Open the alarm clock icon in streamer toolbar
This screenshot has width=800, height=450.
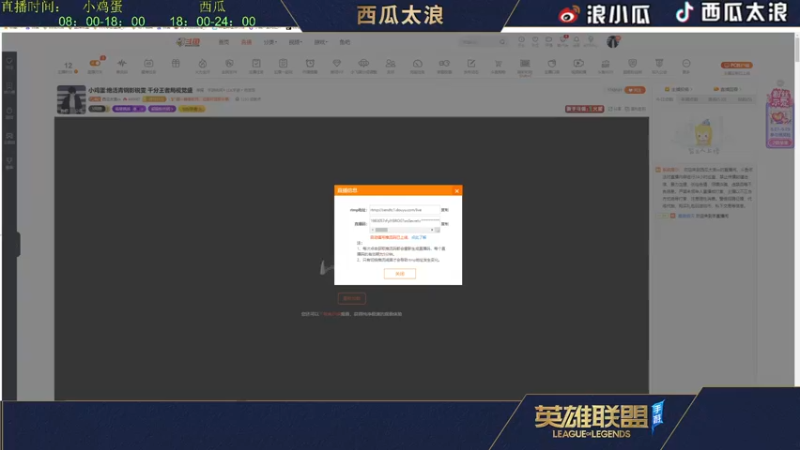[310, 65]
